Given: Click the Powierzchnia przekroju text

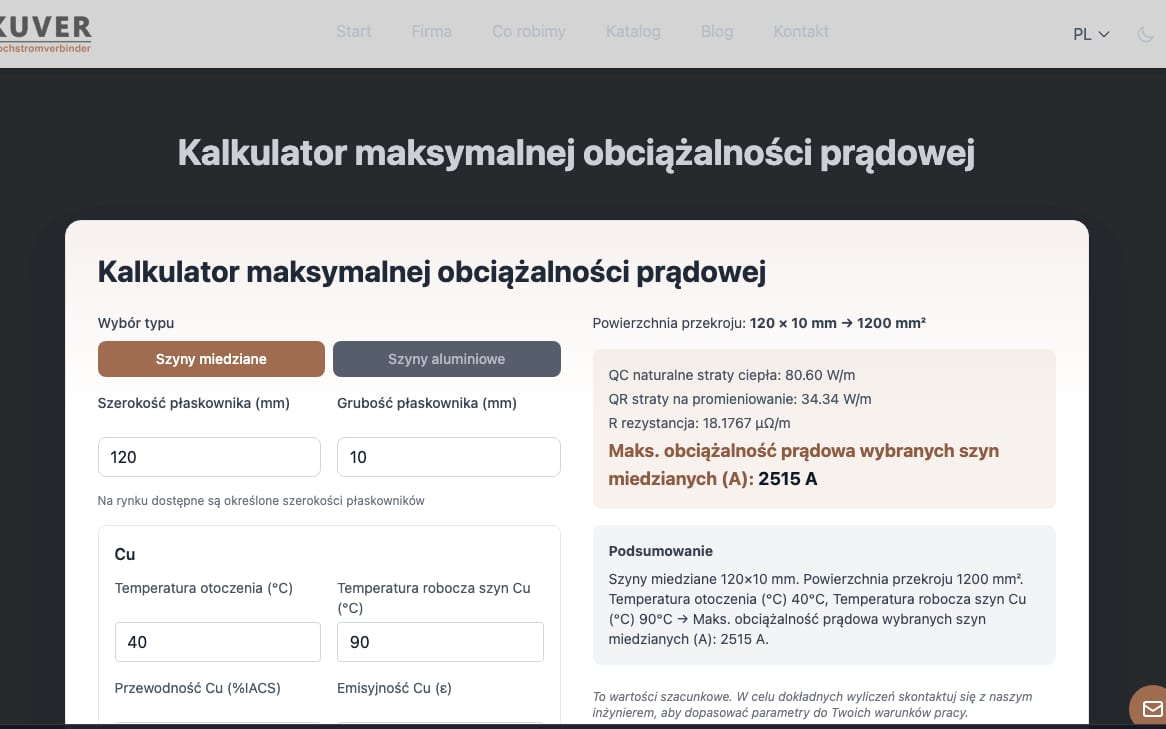Looking at the screenshot, I should 759,324.
